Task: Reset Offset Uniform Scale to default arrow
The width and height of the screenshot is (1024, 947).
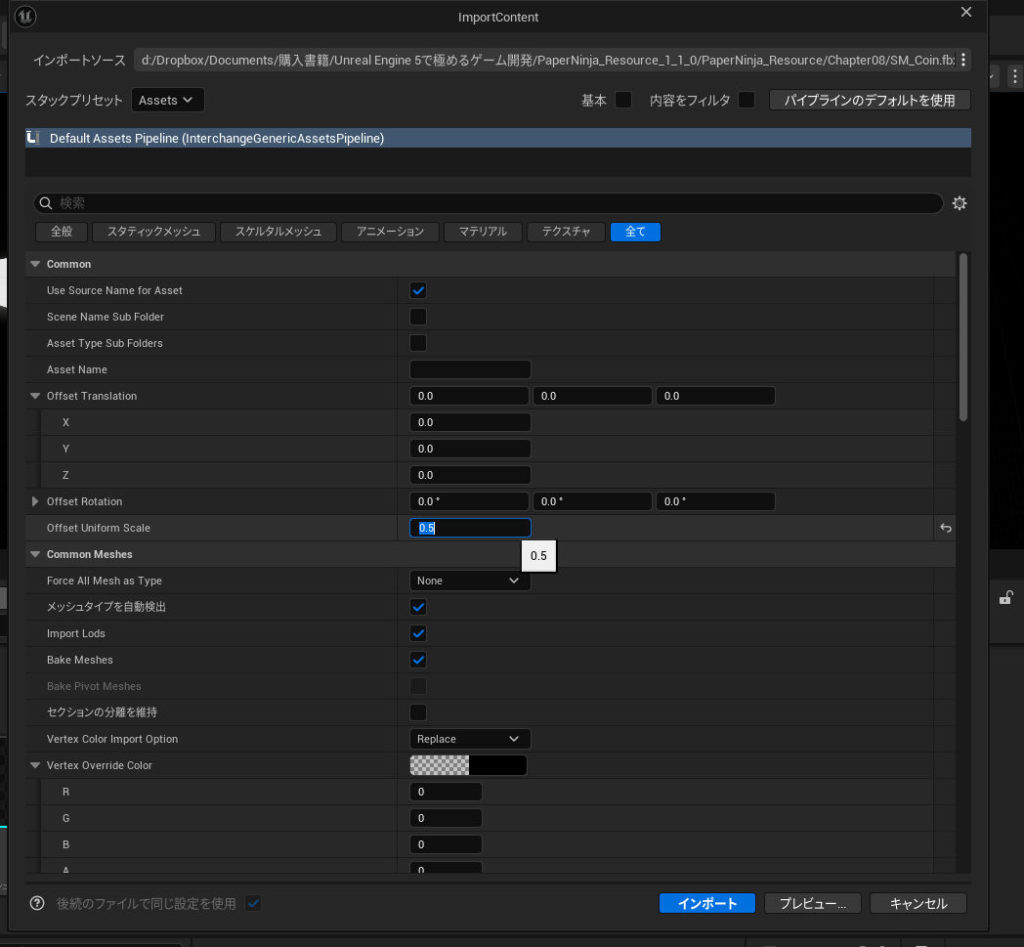Action: click(944, 528)
